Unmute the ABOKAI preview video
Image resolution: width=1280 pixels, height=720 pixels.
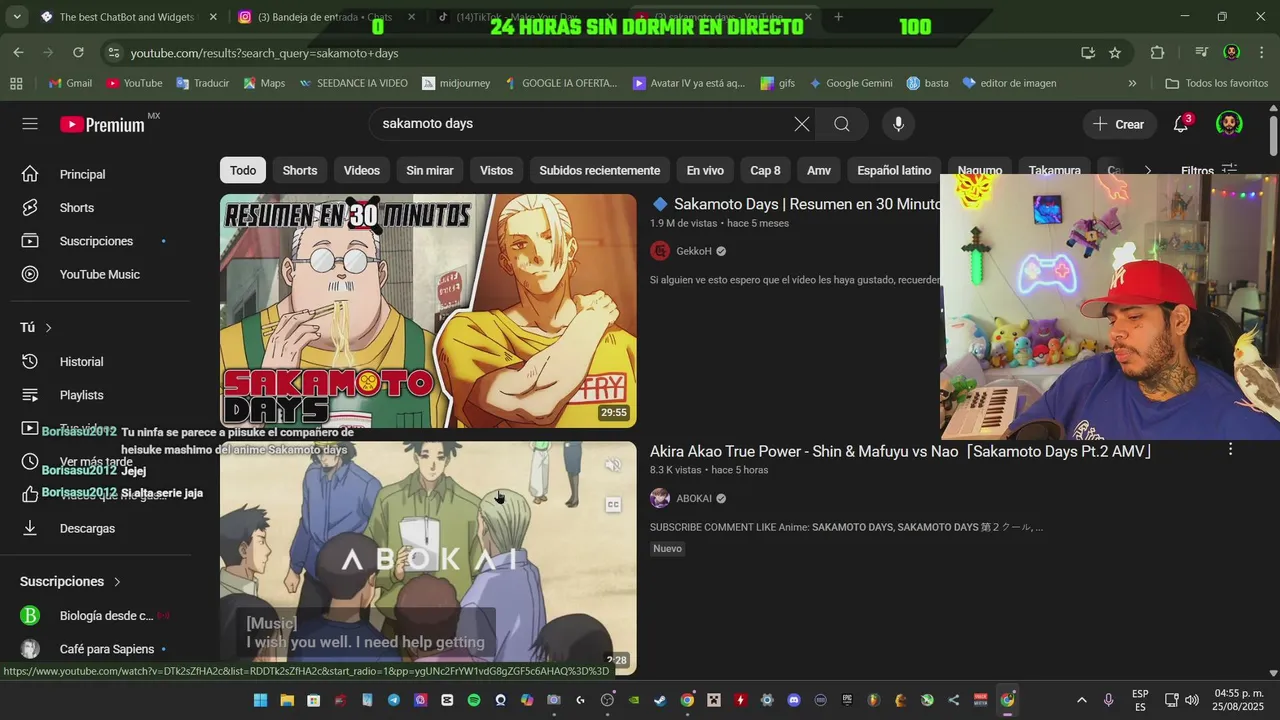pos(613,465)
